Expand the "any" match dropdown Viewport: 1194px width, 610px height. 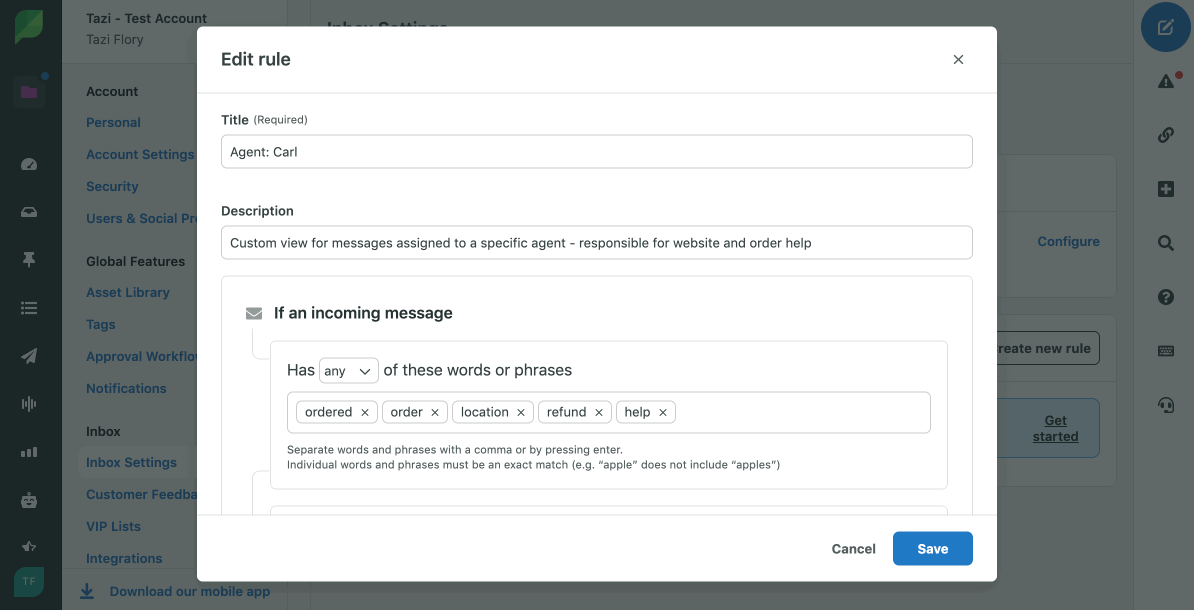pos(348,371)
